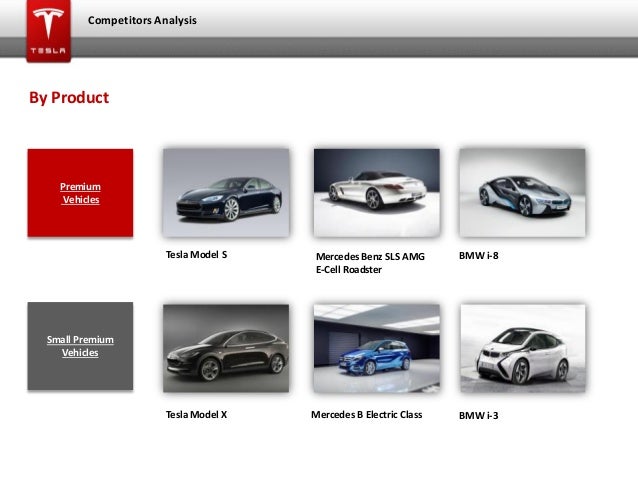This screenshot has height=479, width=638.
Task: Click the gray Small Premium Vehicles box
Action: (x=80, y=370)
